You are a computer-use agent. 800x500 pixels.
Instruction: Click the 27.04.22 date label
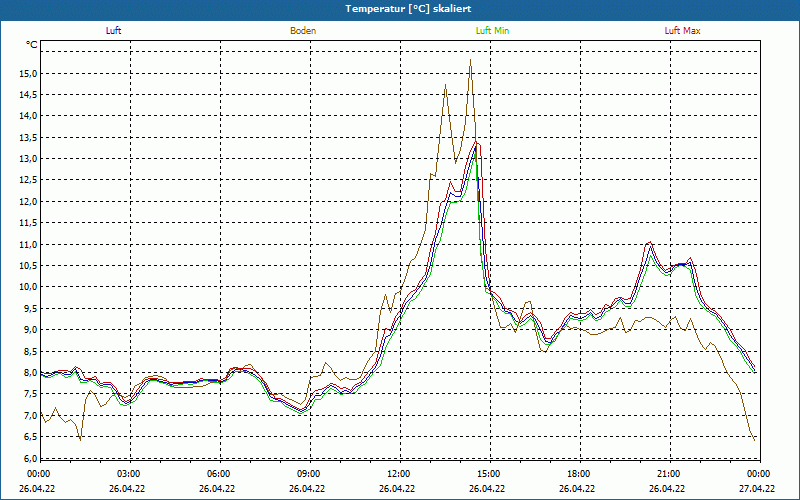(757, 488)
